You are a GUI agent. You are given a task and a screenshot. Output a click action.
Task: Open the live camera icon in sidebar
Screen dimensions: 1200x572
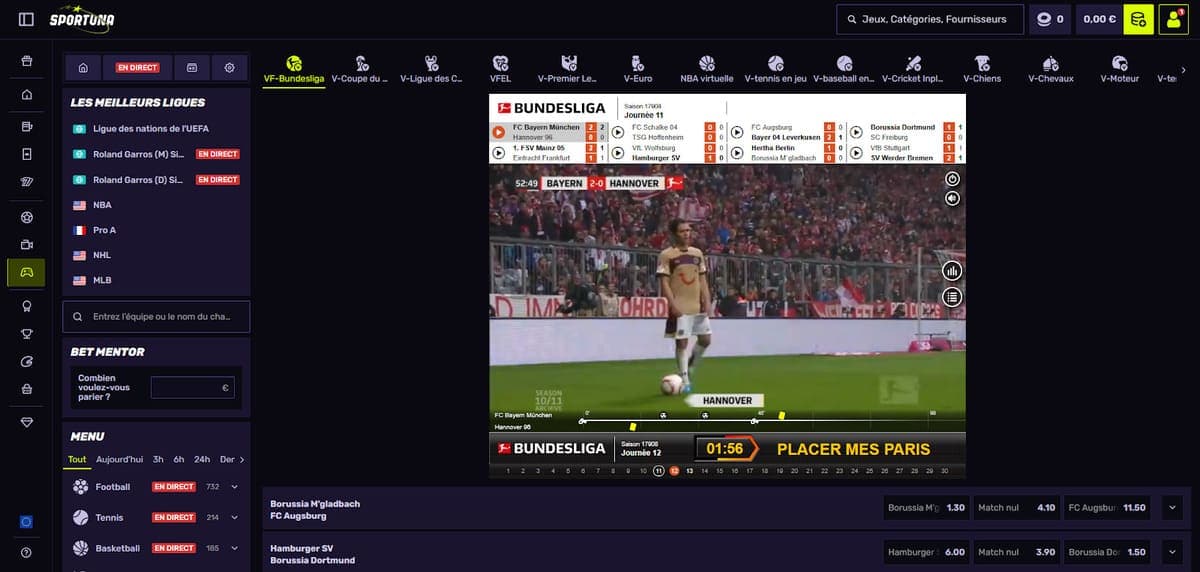tap(26, 244)
